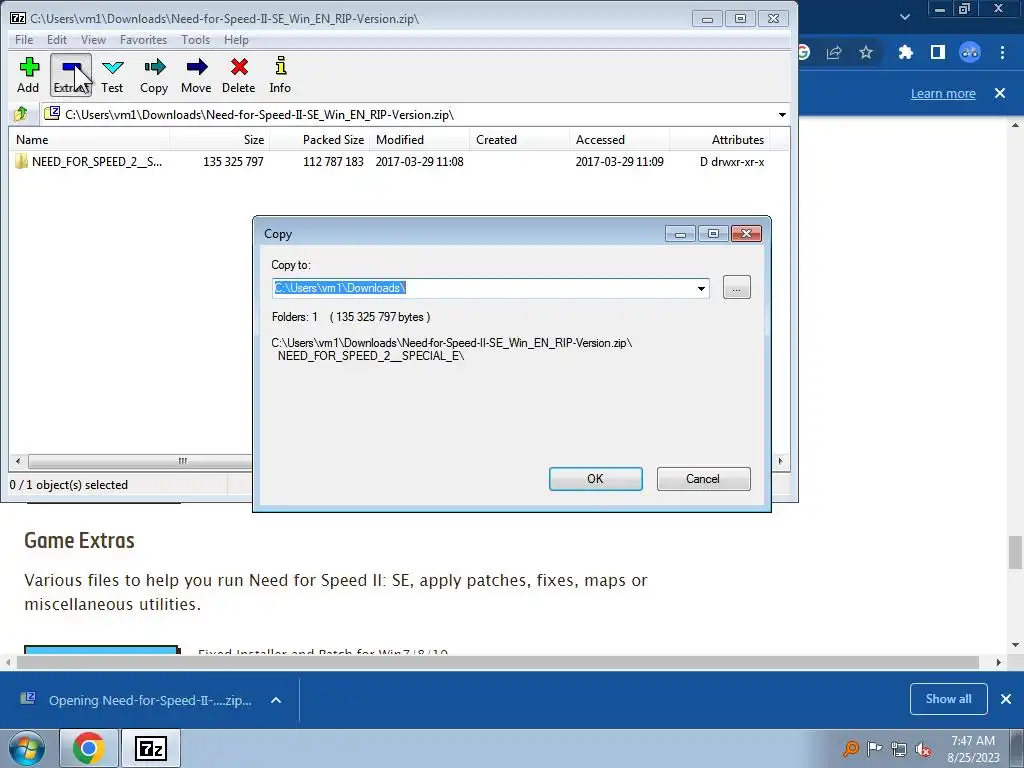This screenshot has width=1024, height=768.
Task: Sort by the Attributes column header
Action: 719,140
